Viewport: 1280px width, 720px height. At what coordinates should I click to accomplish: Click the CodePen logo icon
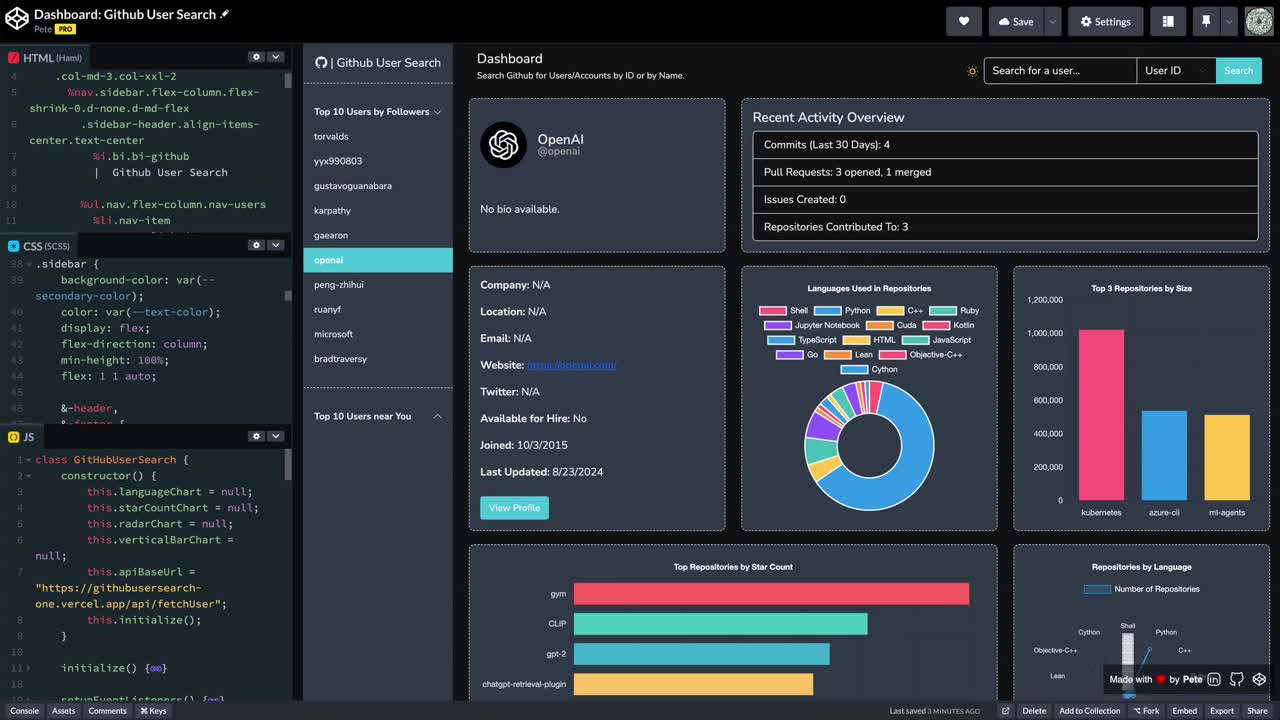pos(16,21)
